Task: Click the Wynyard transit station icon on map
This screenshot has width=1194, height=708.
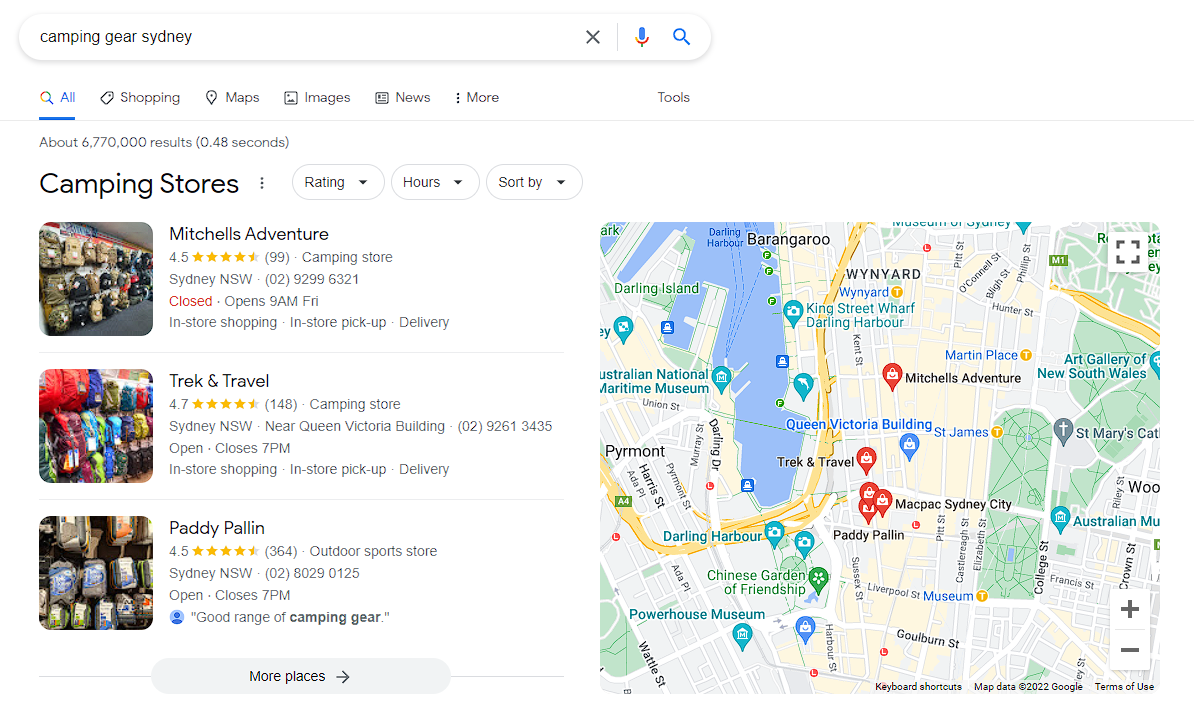Action: [896, 292]
